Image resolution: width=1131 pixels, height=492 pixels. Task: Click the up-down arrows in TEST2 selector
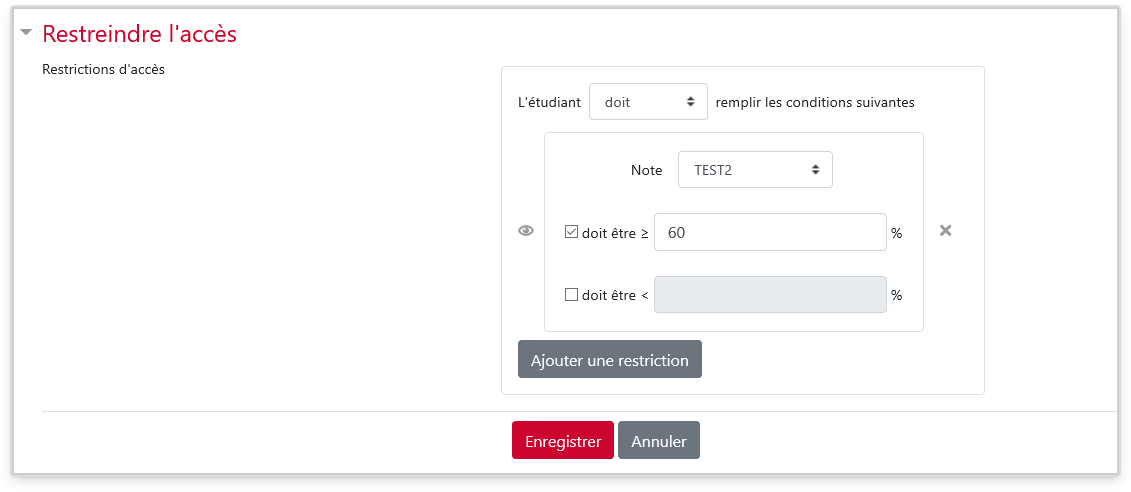tap(816, 170)
